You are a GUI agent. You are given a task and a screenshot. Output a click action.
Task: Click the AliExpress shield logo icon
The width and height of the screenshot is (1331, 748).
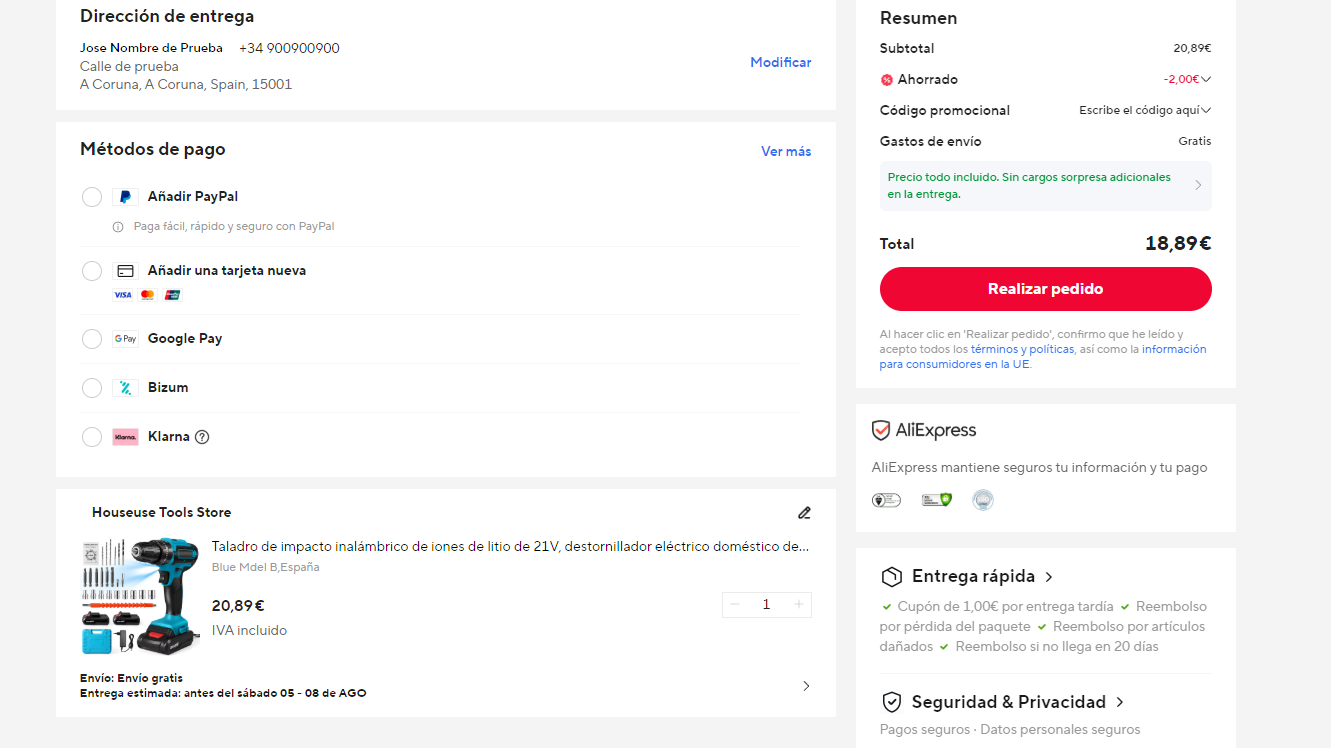881,431
